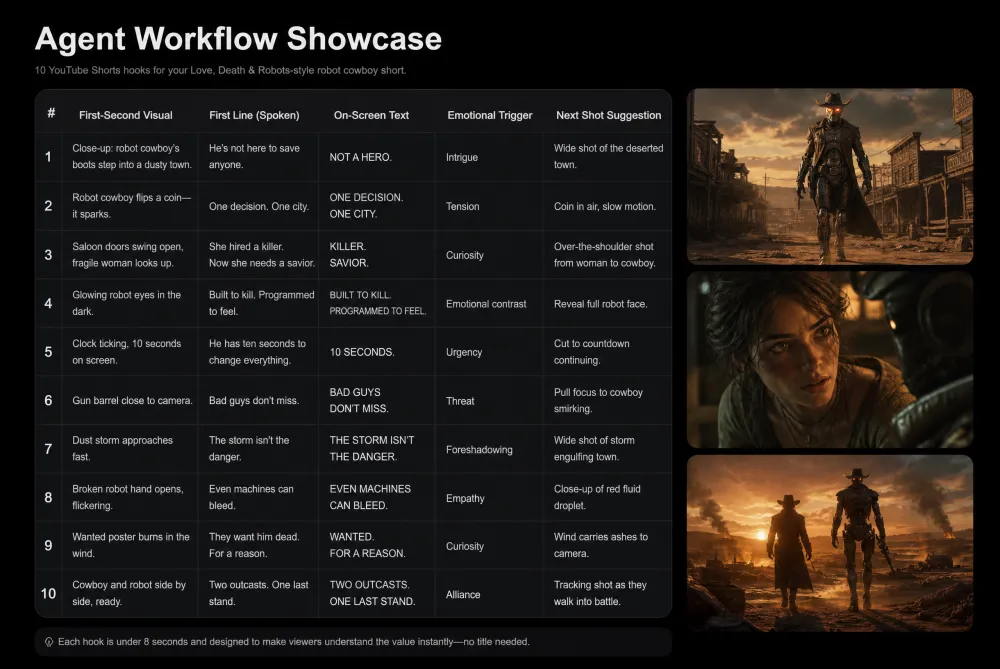Click 'Wanted poster burns in the wind.'
The height and width of the screenshot is (669, 1000).
pyautogui.click(x=131, y=545)
